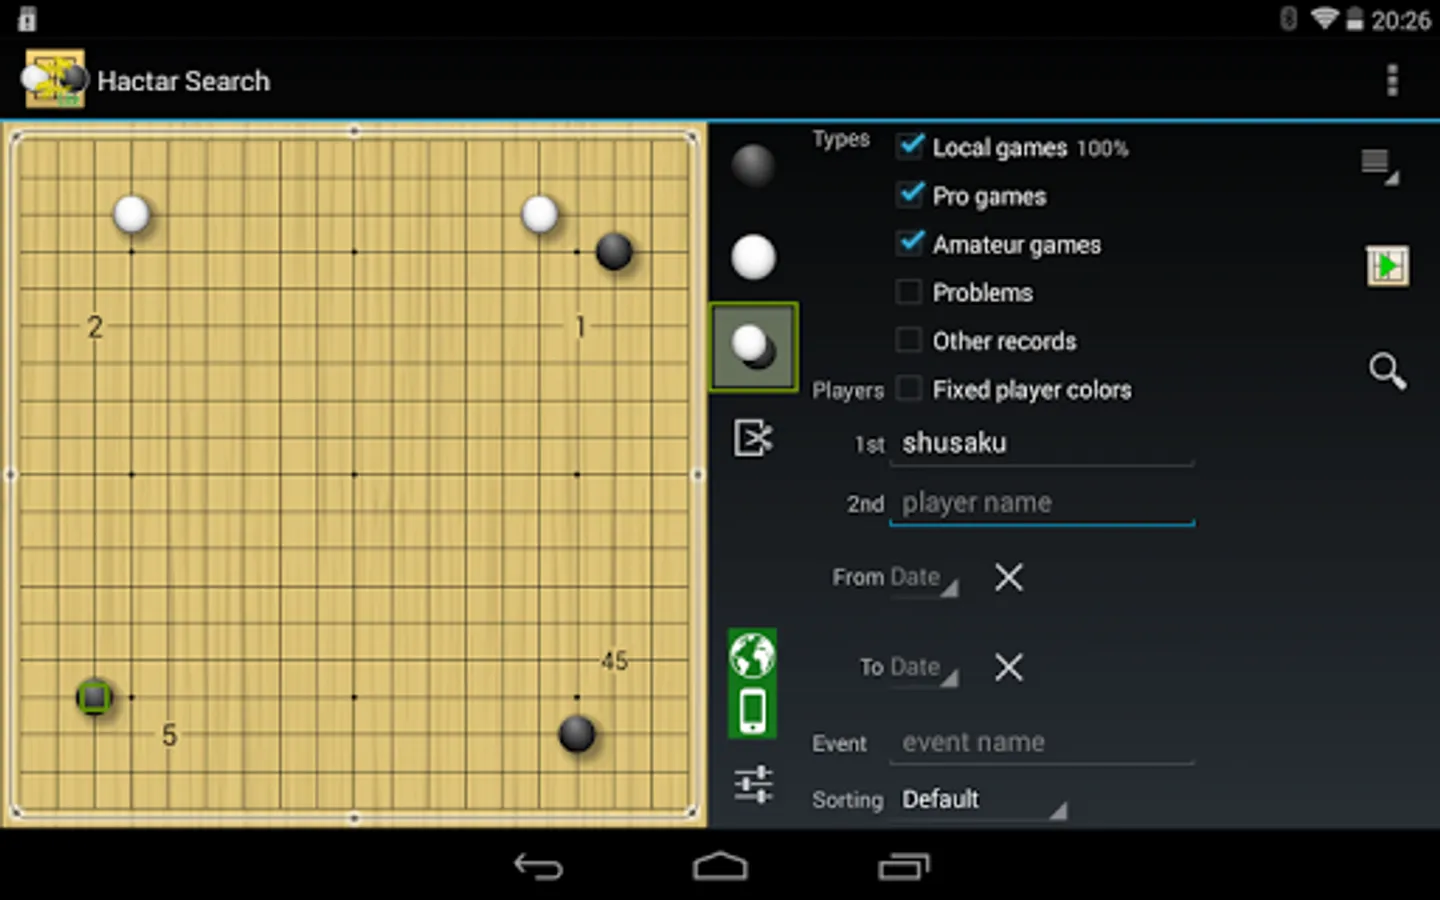Clear the From Date with X
The height and width of the screenshot is (900, 1440).
click(x=1009, y=577)
